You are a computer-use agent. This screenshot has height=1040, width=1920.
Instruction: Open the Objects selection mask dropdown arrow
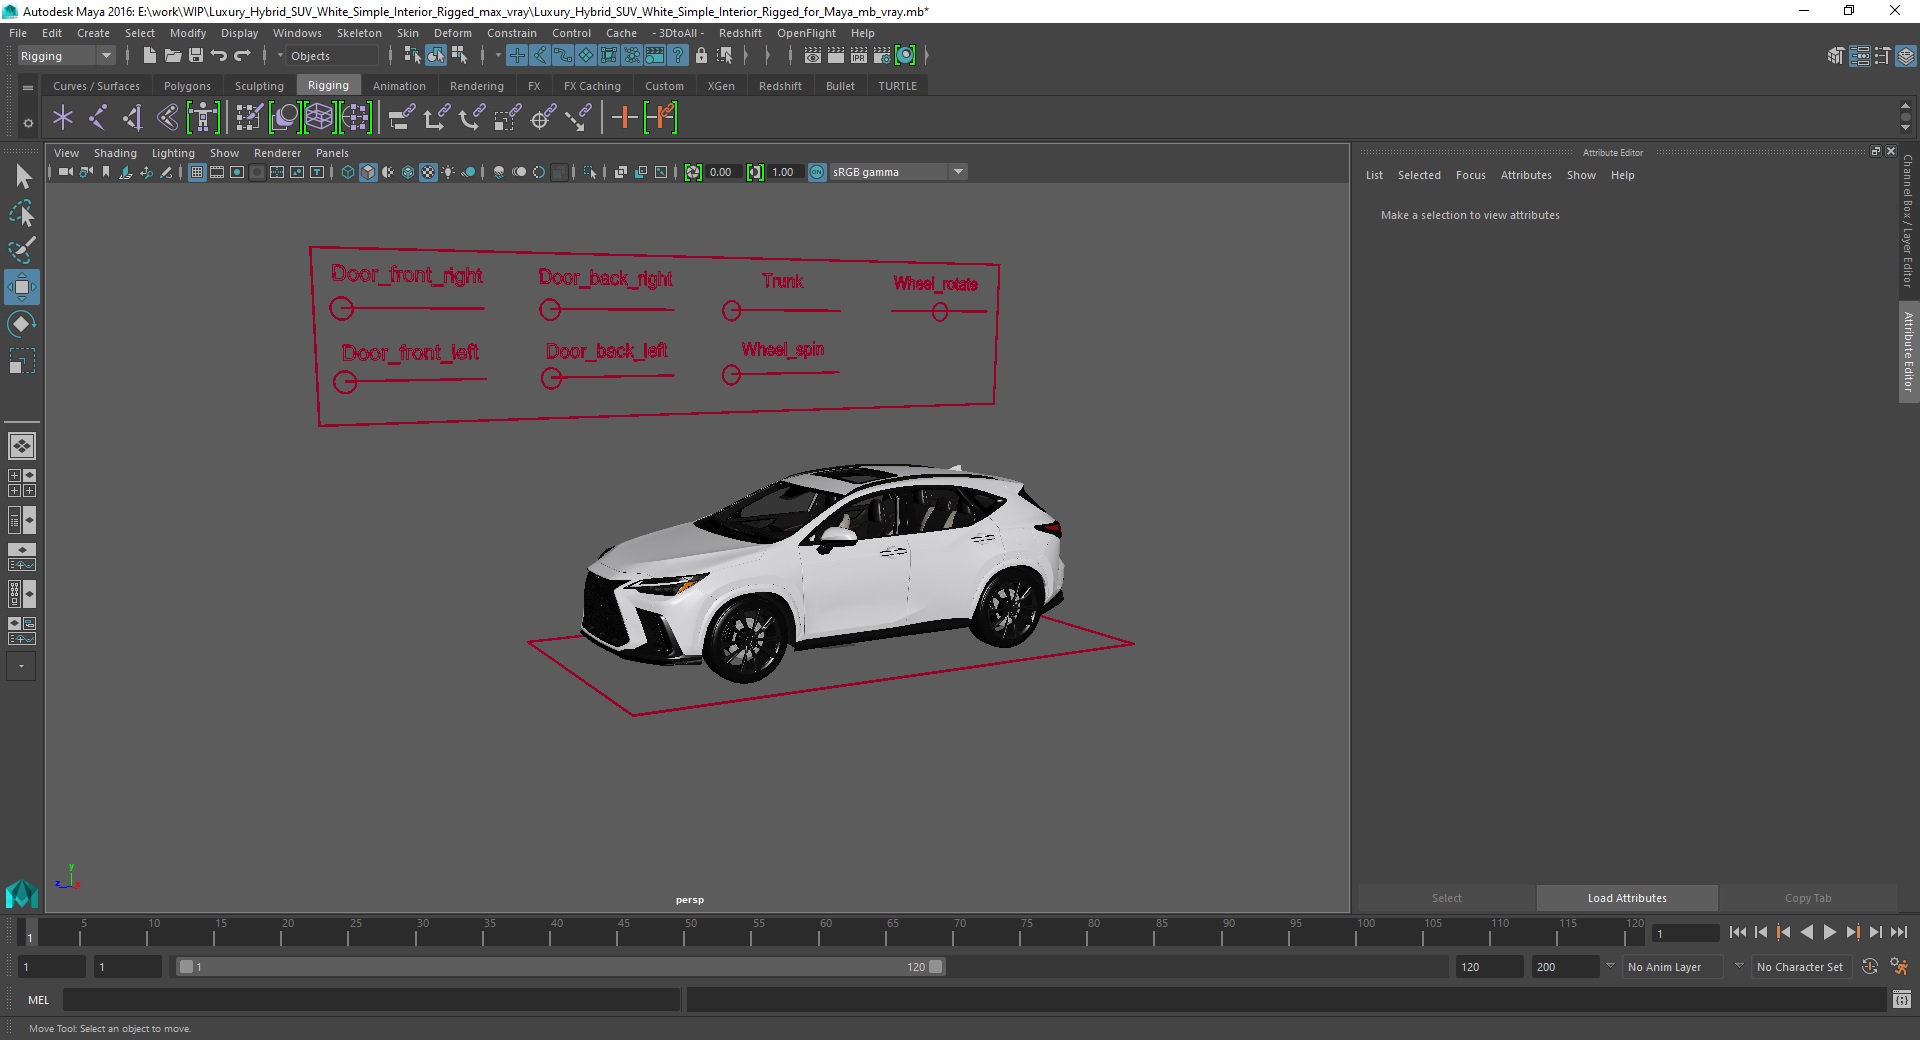pos(280,56)
